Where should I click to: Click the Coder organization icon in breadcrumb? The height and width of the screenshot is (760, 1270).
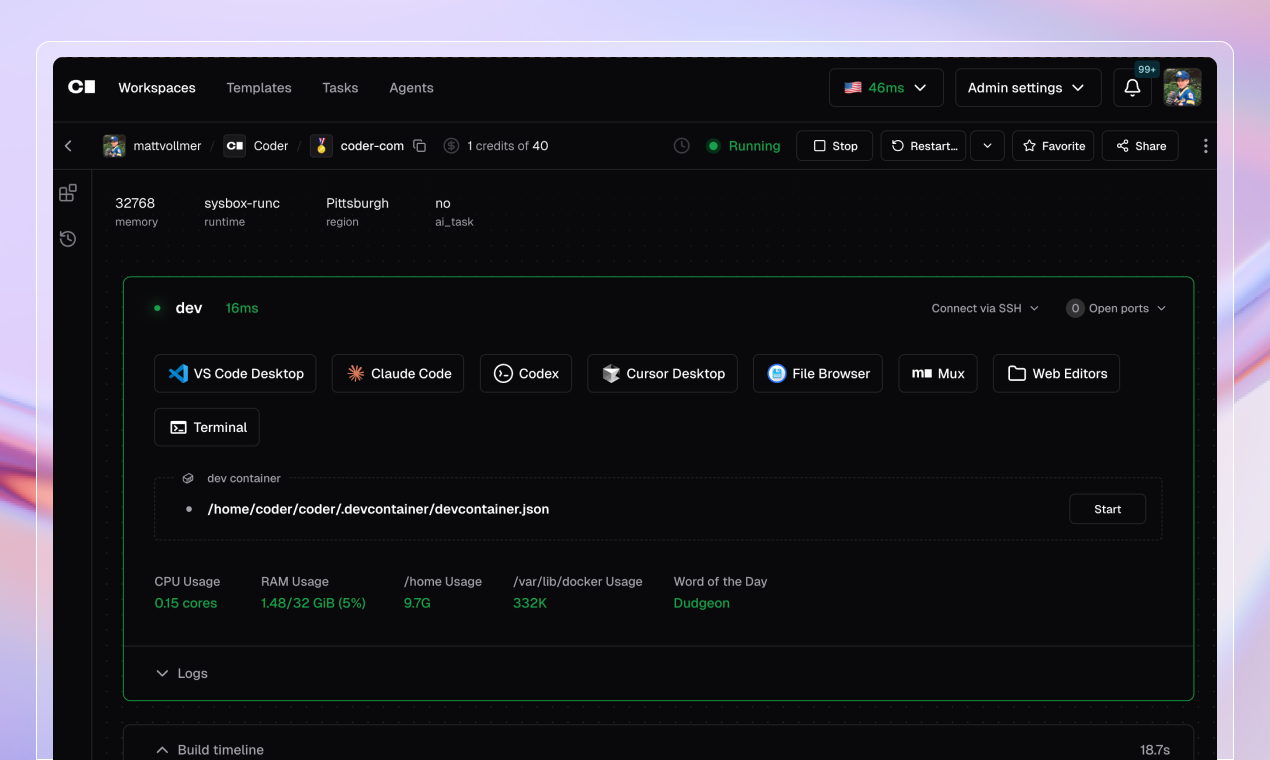point(234,146)
